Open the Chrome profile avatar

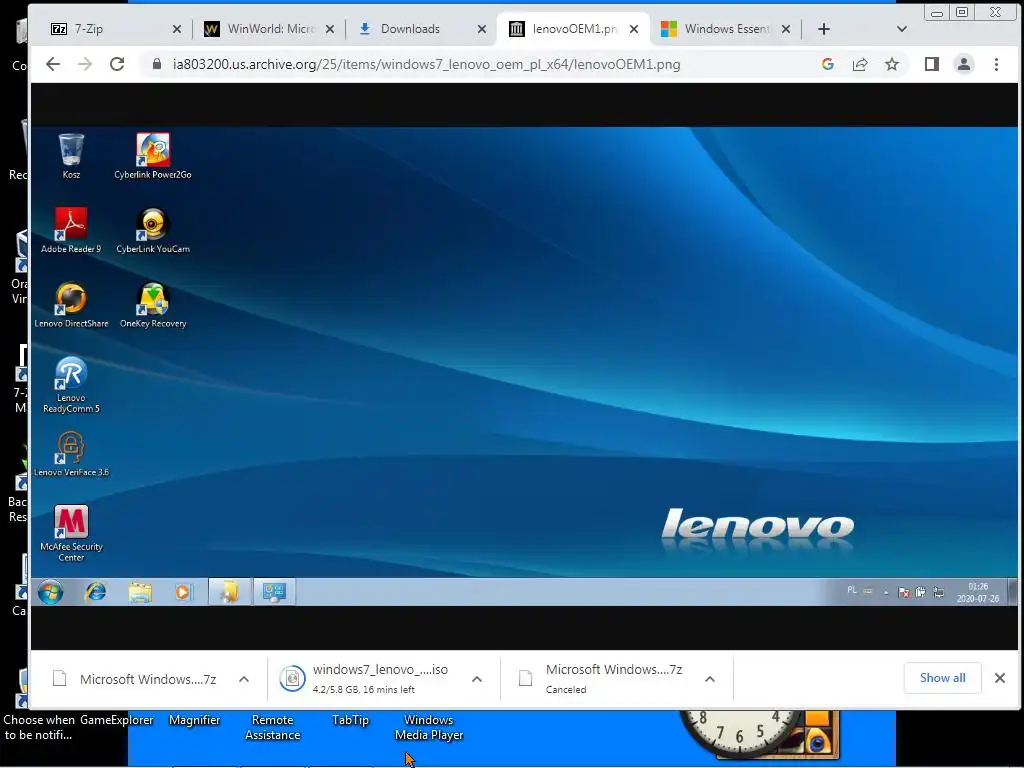(964, 64)
